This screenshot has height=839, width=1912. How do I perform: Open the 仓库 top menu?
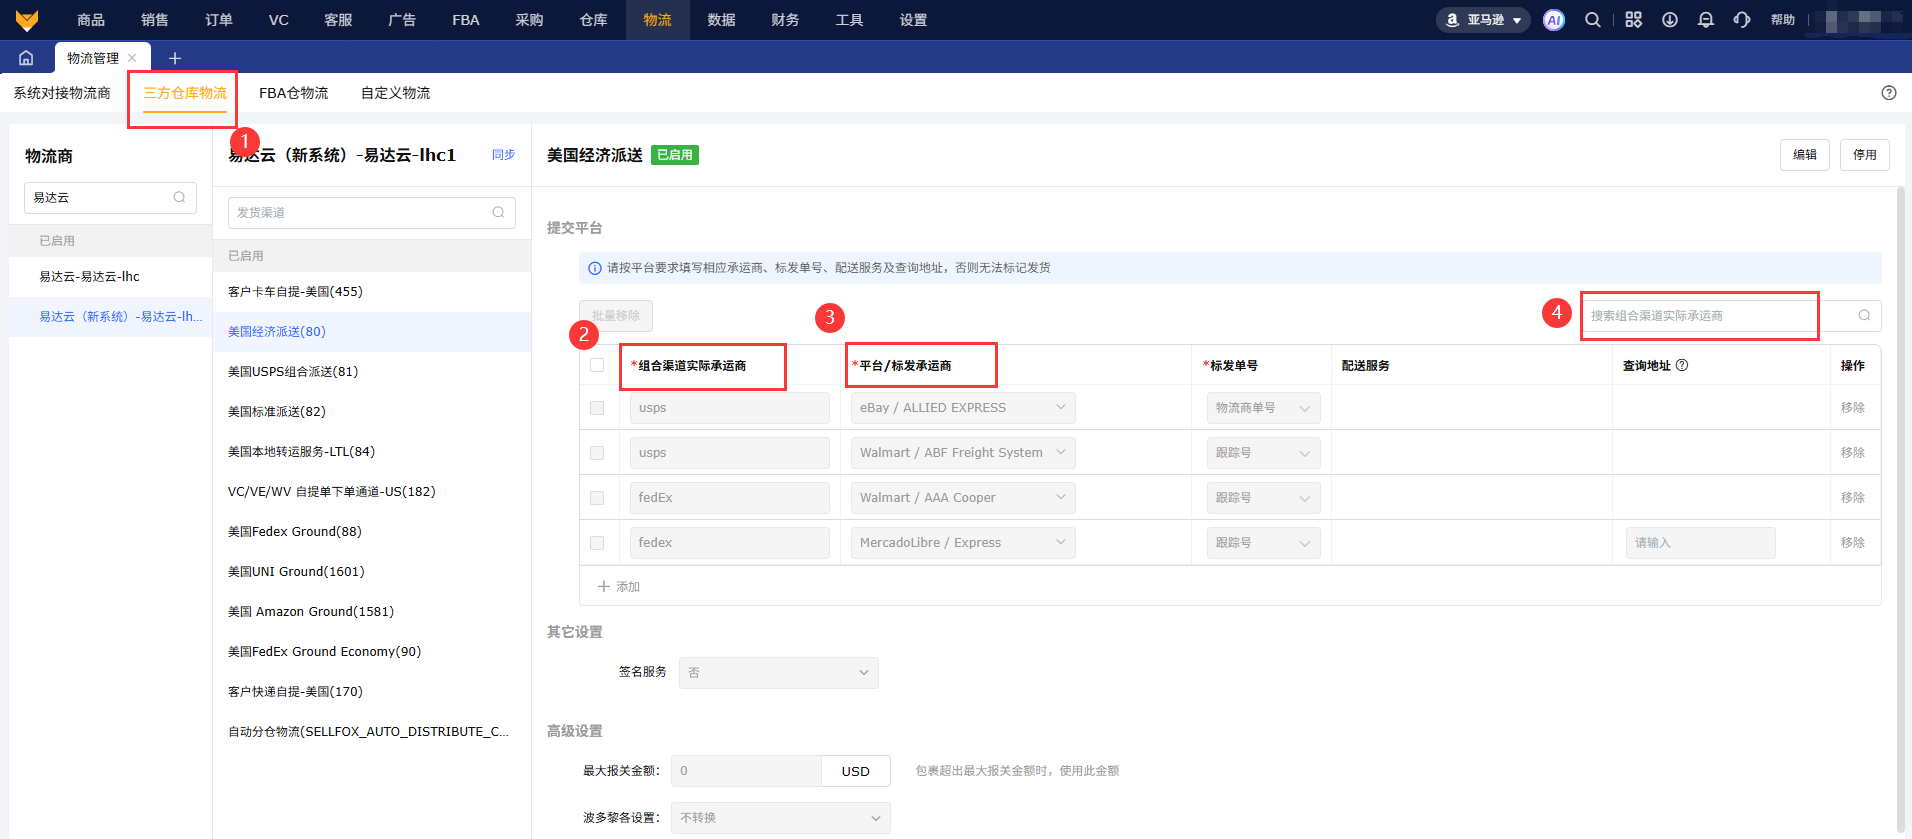pos(594,20)
